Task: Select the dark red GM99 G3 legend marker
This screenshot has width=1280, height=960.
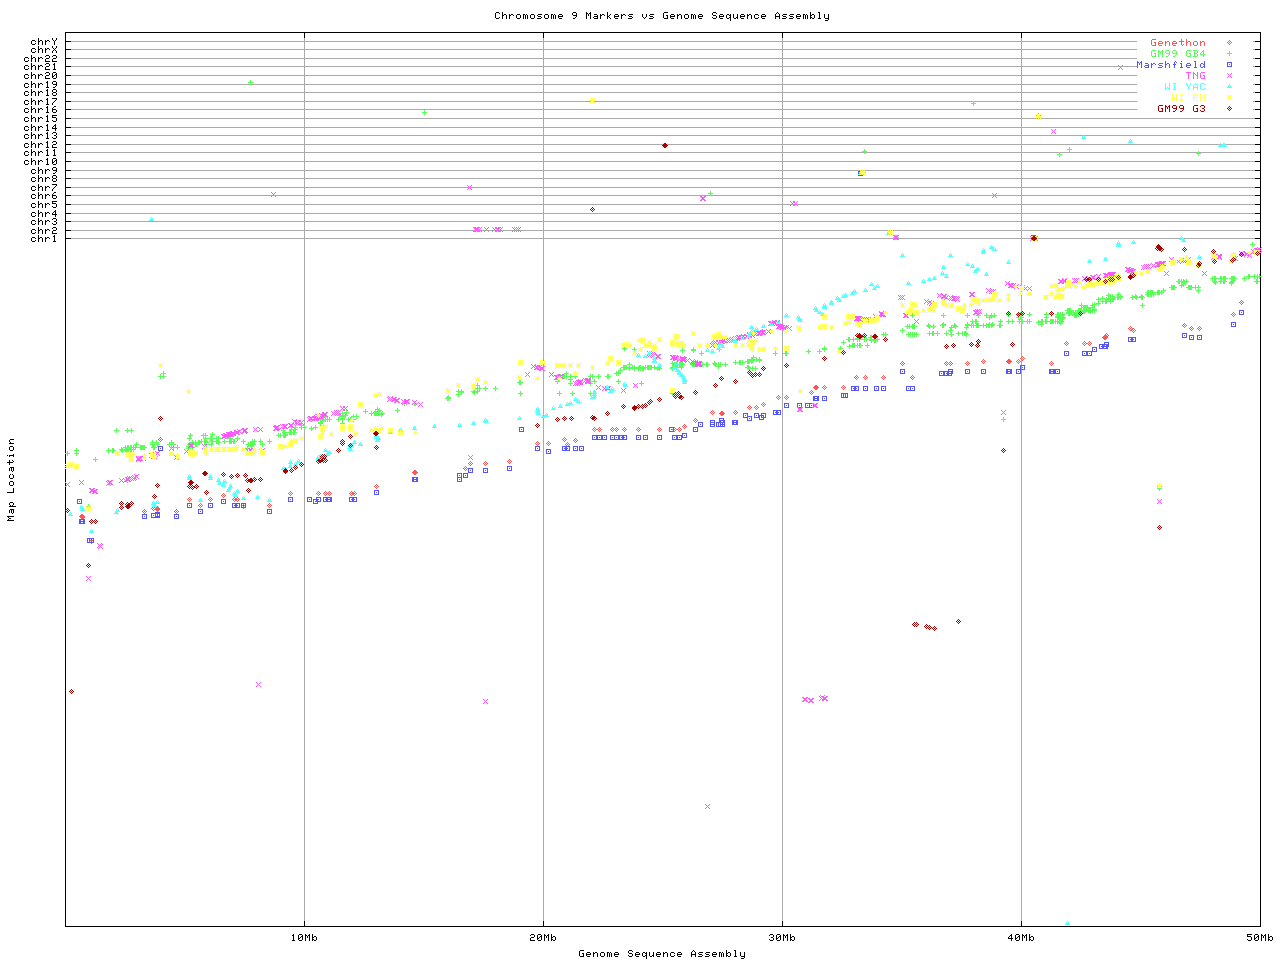Action: (x=1229, y=109)
